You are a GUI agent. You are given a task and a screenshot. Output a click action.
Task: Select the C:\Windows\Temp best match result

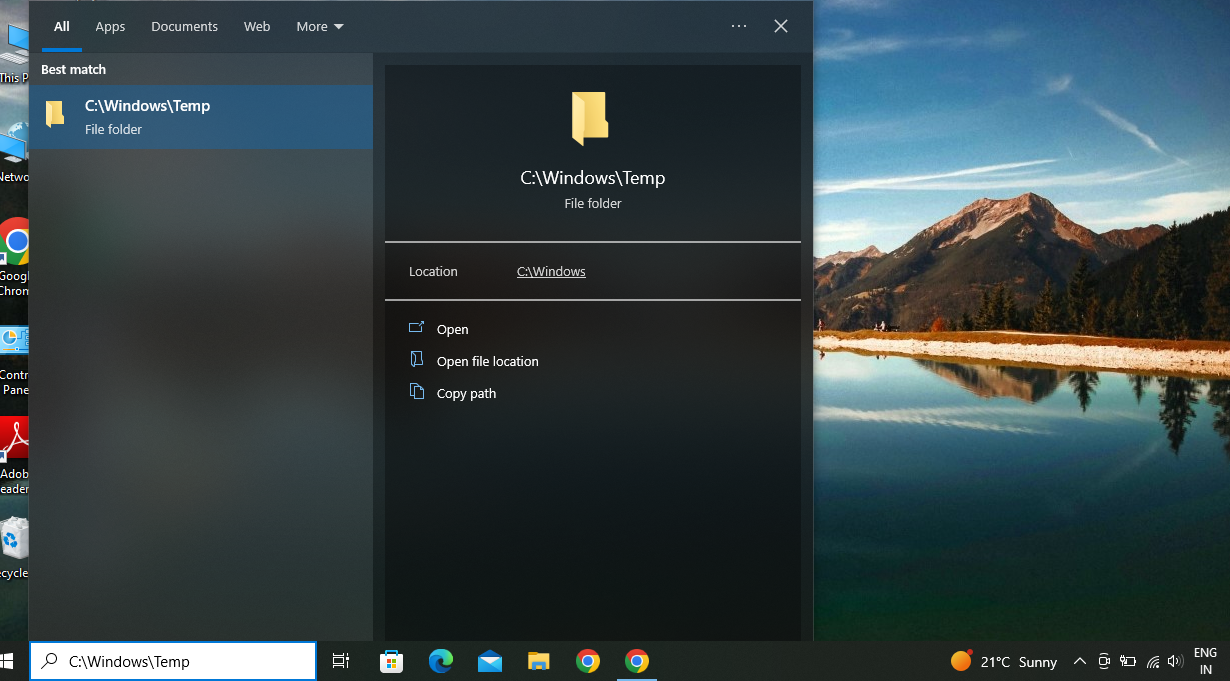pos(201,117)
